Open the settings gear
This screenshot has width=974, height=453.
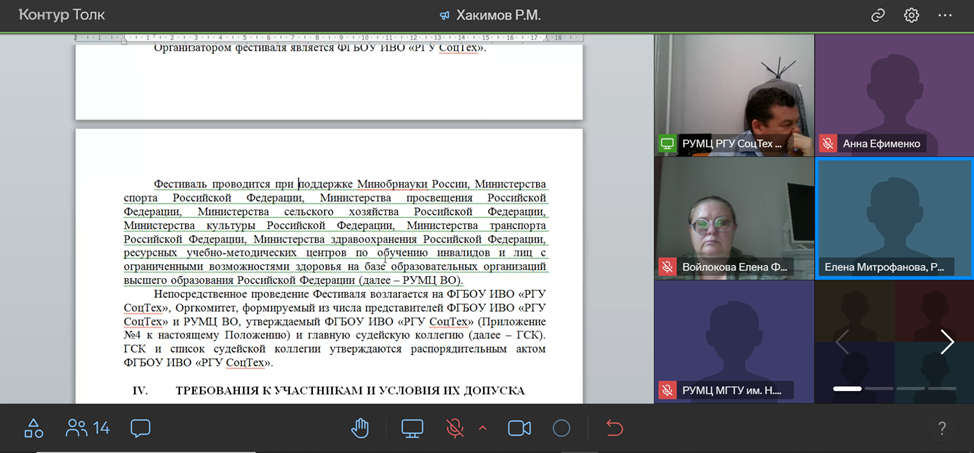click(x=911, y=16)
